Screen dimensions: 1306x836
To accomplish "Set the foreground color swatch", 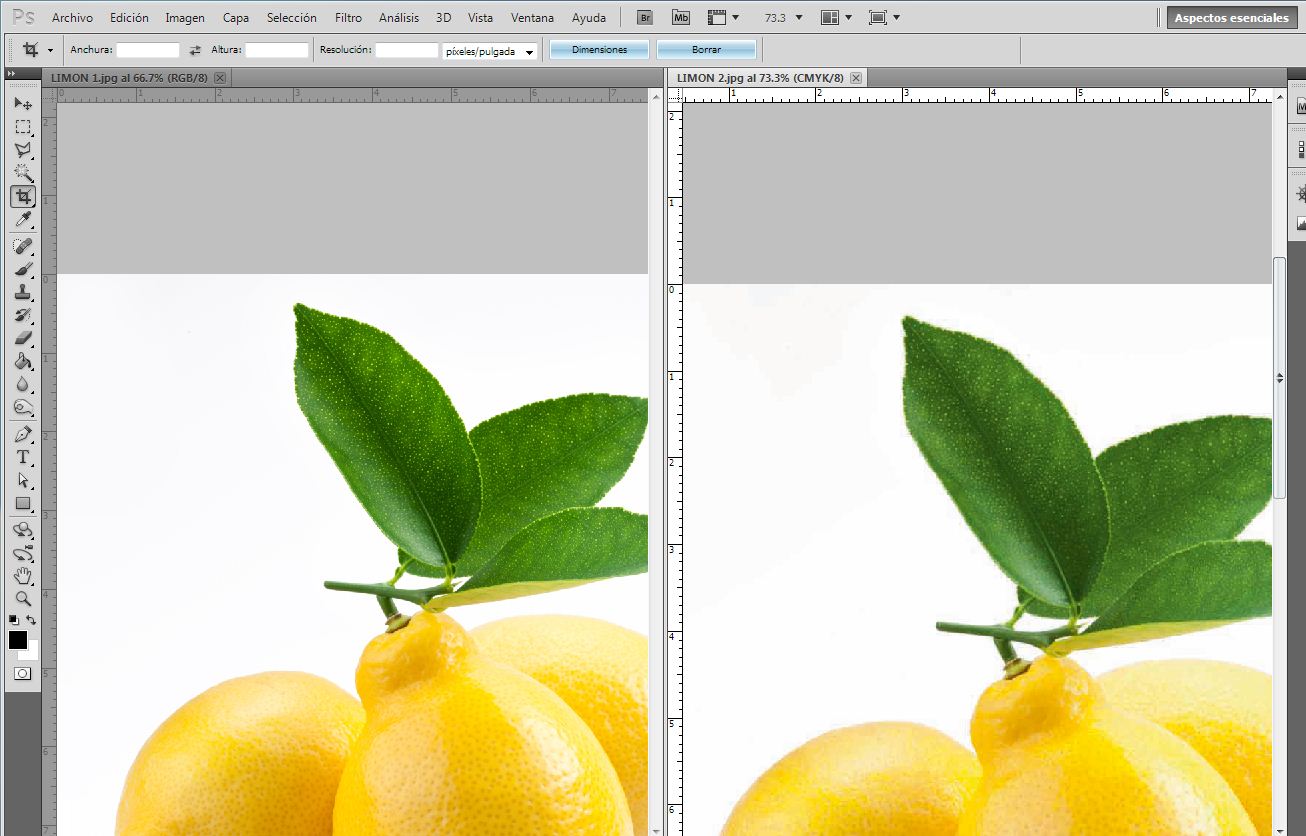I will [17, 640].
